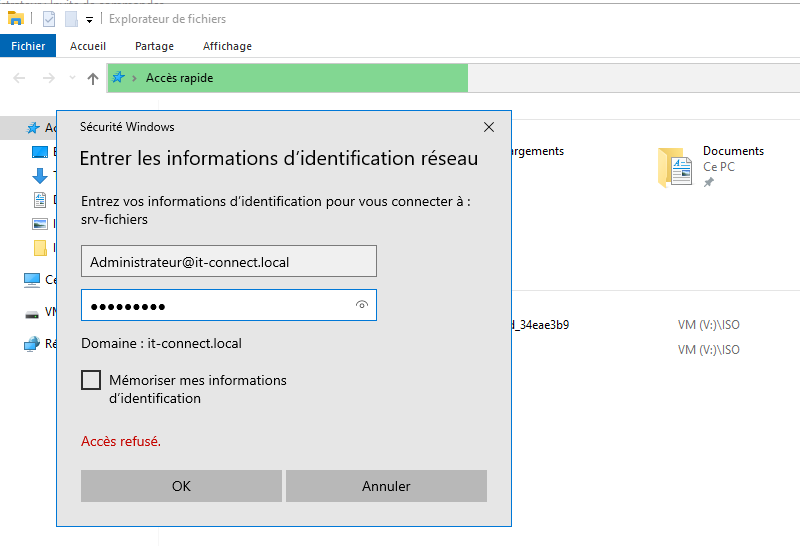The image size is (800, 546).
Task: Select the Affichage ribbon tab
Action: pyautogui.click(x=227, y=46)
